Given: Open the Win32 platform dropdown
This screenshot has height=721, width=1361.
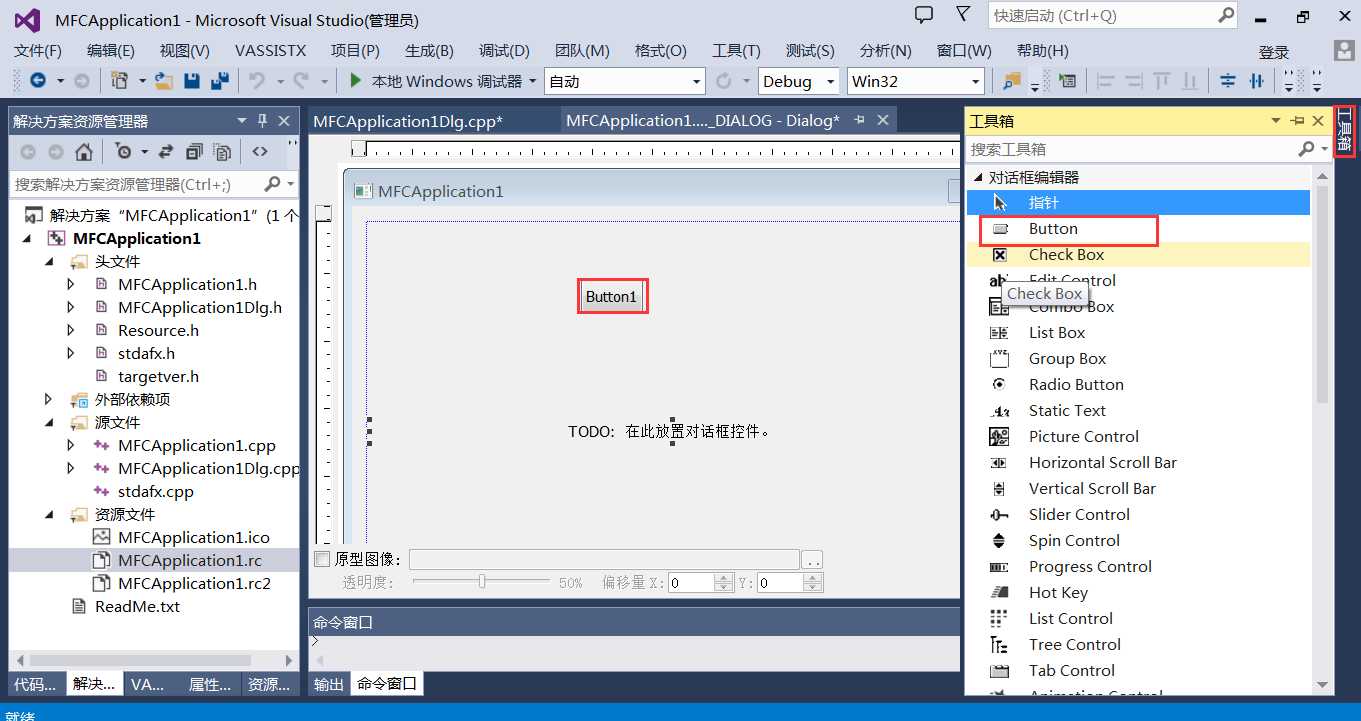Looking at the screenshot, I should [x=976, y=81].
